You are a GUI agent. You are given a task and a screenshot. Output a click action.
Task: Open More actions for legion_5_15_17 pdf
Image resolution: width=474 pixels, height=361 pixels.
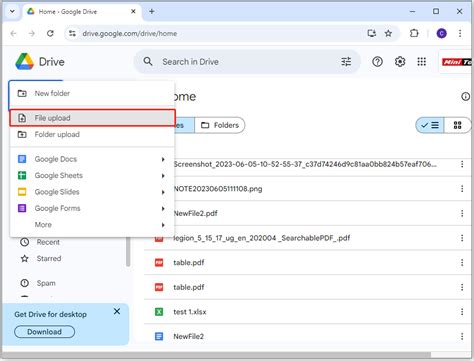(462, 238)
